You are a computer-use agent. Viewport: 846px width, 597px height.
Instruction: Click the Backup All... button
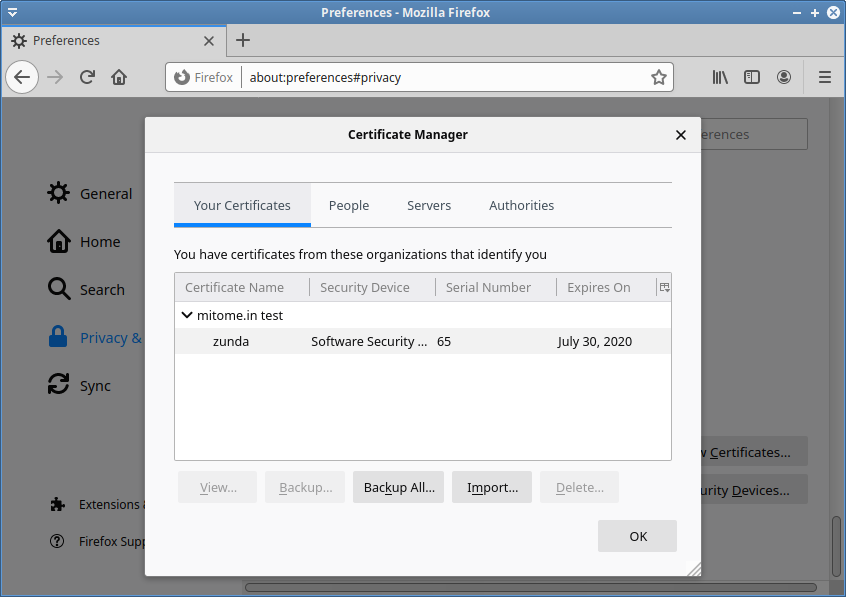398,487
